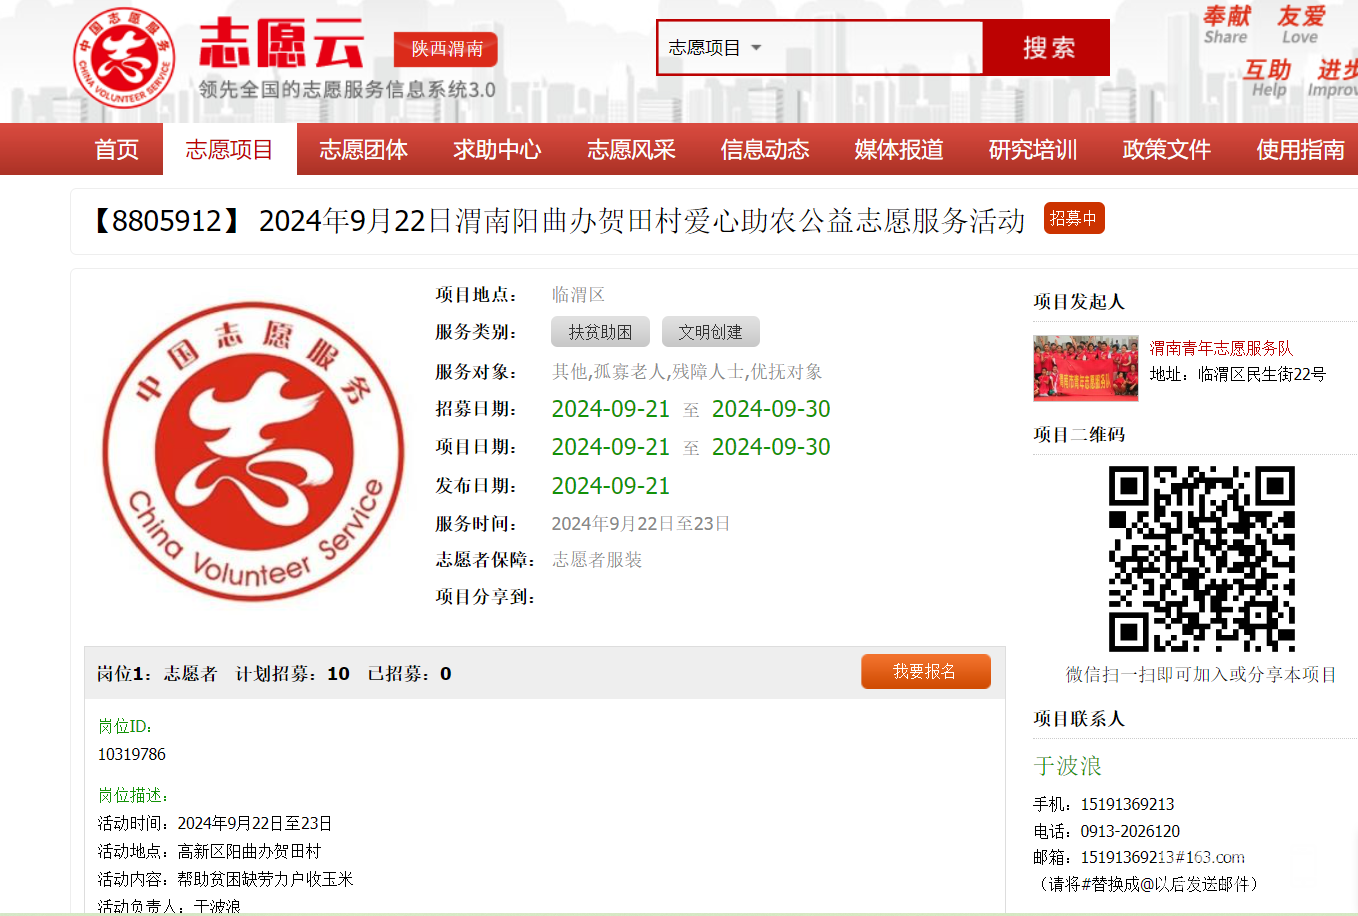The width and height of the screenshot is (1358, 916).
Task: Click the China Volunteer Service header logo
Action: [124, 57]
